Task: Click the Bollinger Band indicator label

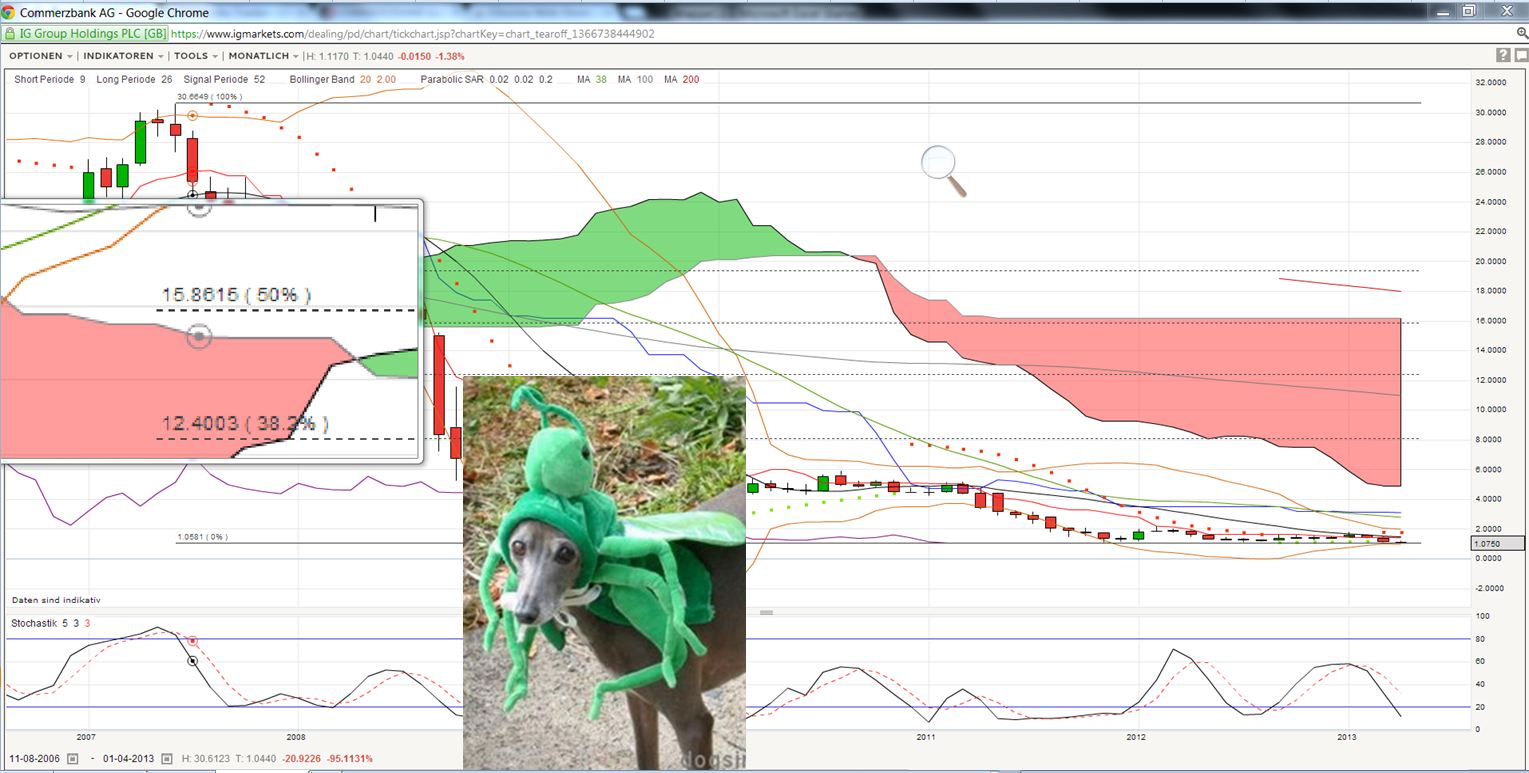Action: pyautogui.click(x=342, y=79)
